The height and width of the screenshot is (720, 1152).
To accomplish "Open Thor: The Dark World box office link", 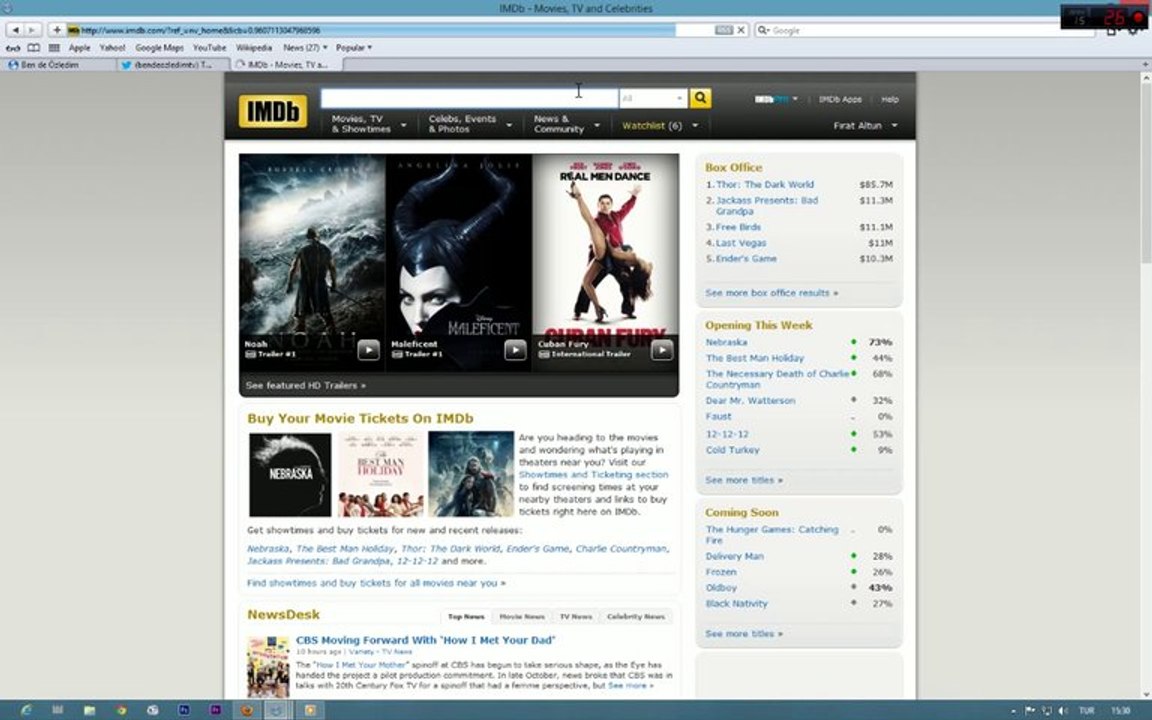I will 765,184.
